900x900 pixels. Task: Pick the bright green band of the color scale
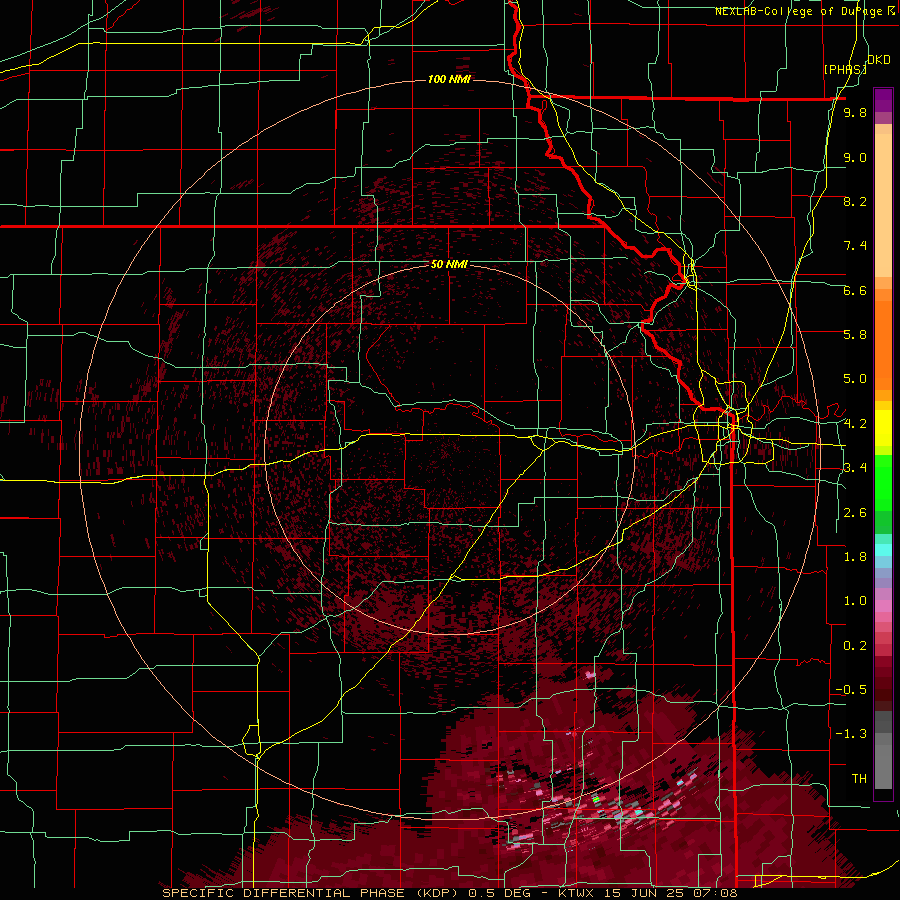pos(883,483)
